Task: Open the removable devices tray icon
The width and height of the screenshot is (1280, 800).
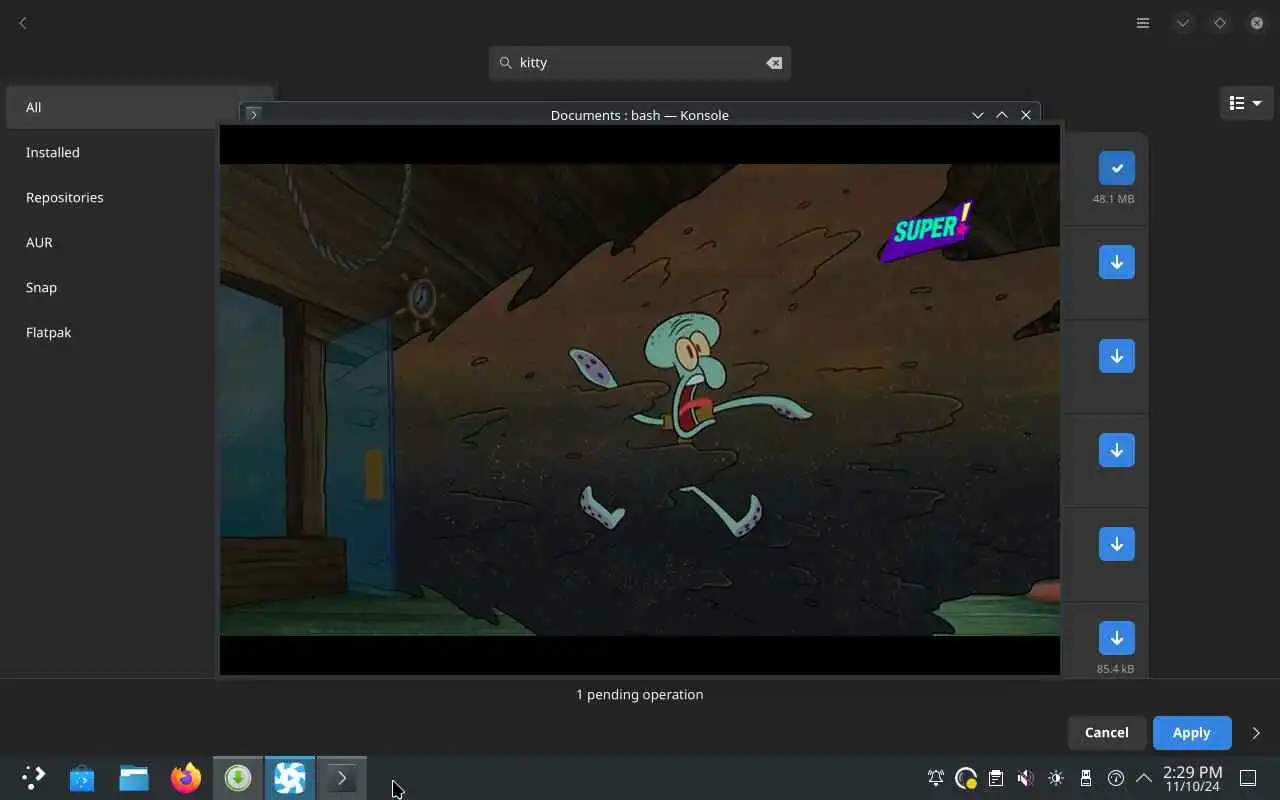Action: tap(1086, 778)
